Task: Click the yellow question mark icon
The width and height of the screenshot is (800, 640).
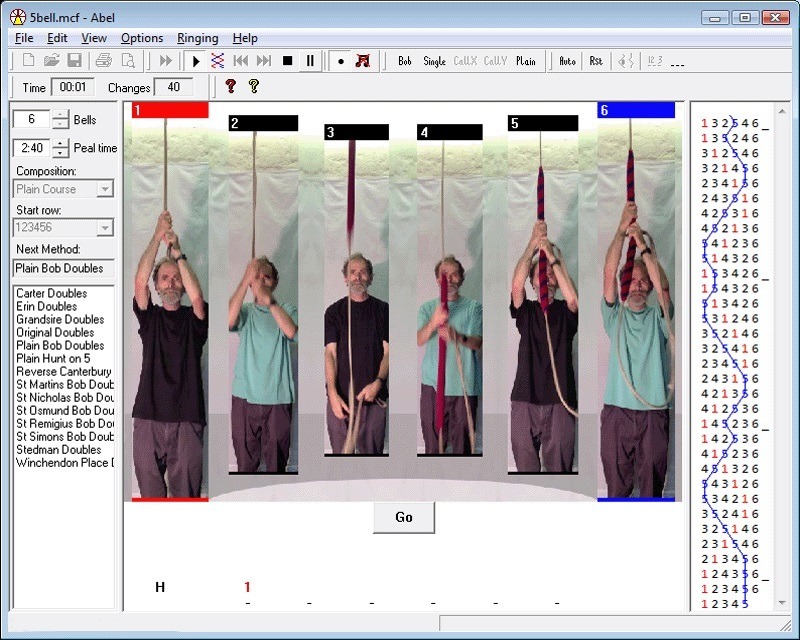Action: point(254,86)
